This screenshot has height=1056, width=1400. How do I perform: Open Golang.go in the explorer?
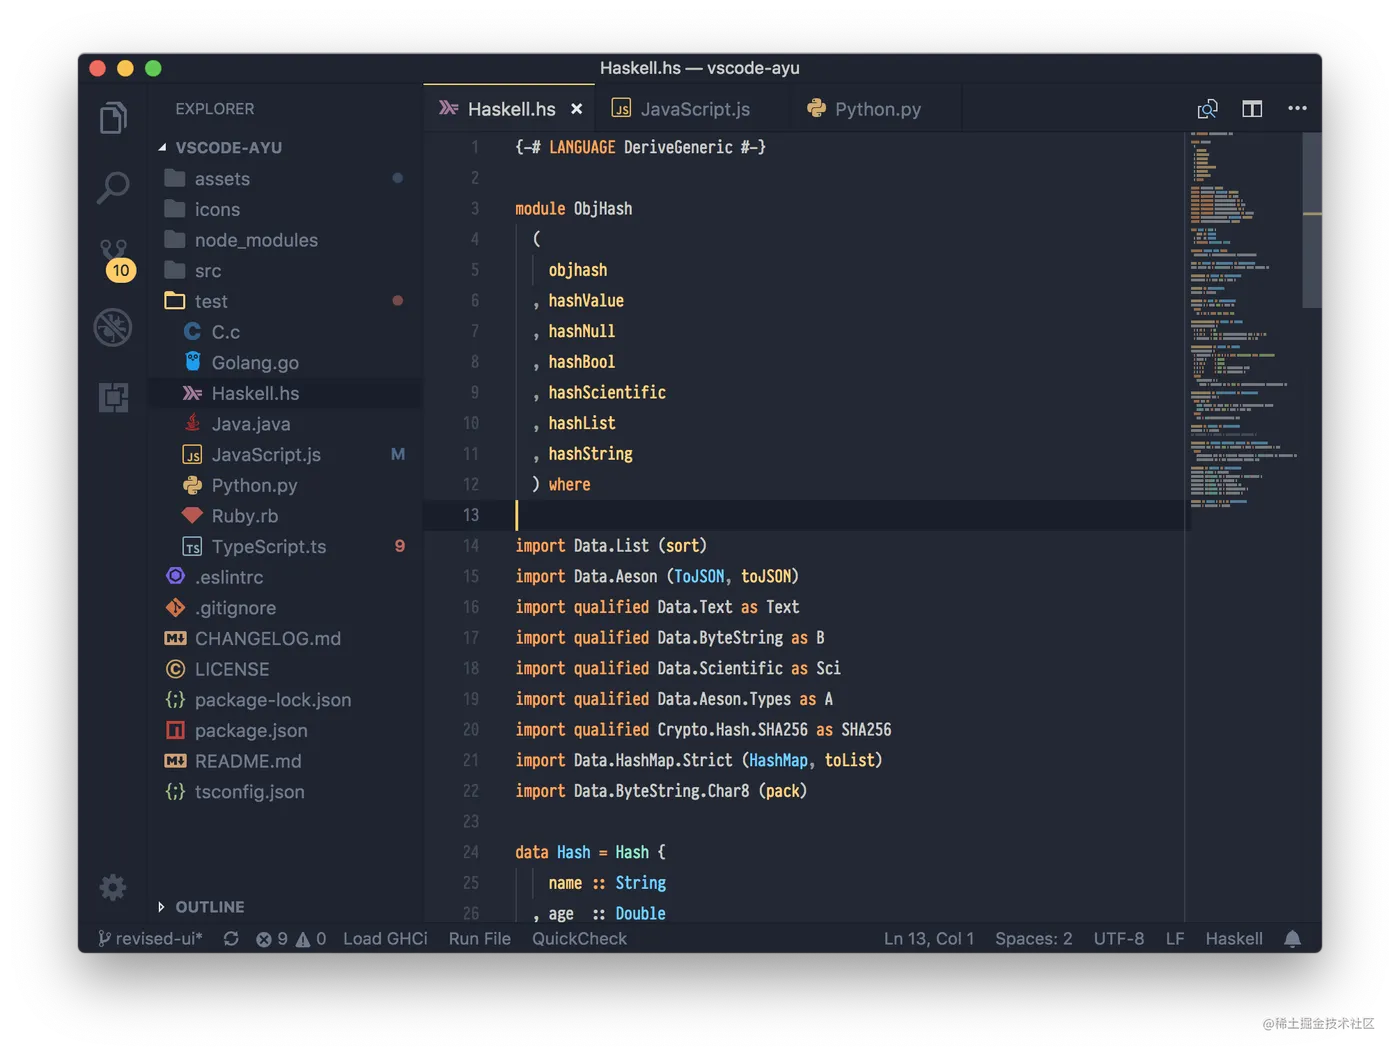pyautogui.click(x=285, y=363)
